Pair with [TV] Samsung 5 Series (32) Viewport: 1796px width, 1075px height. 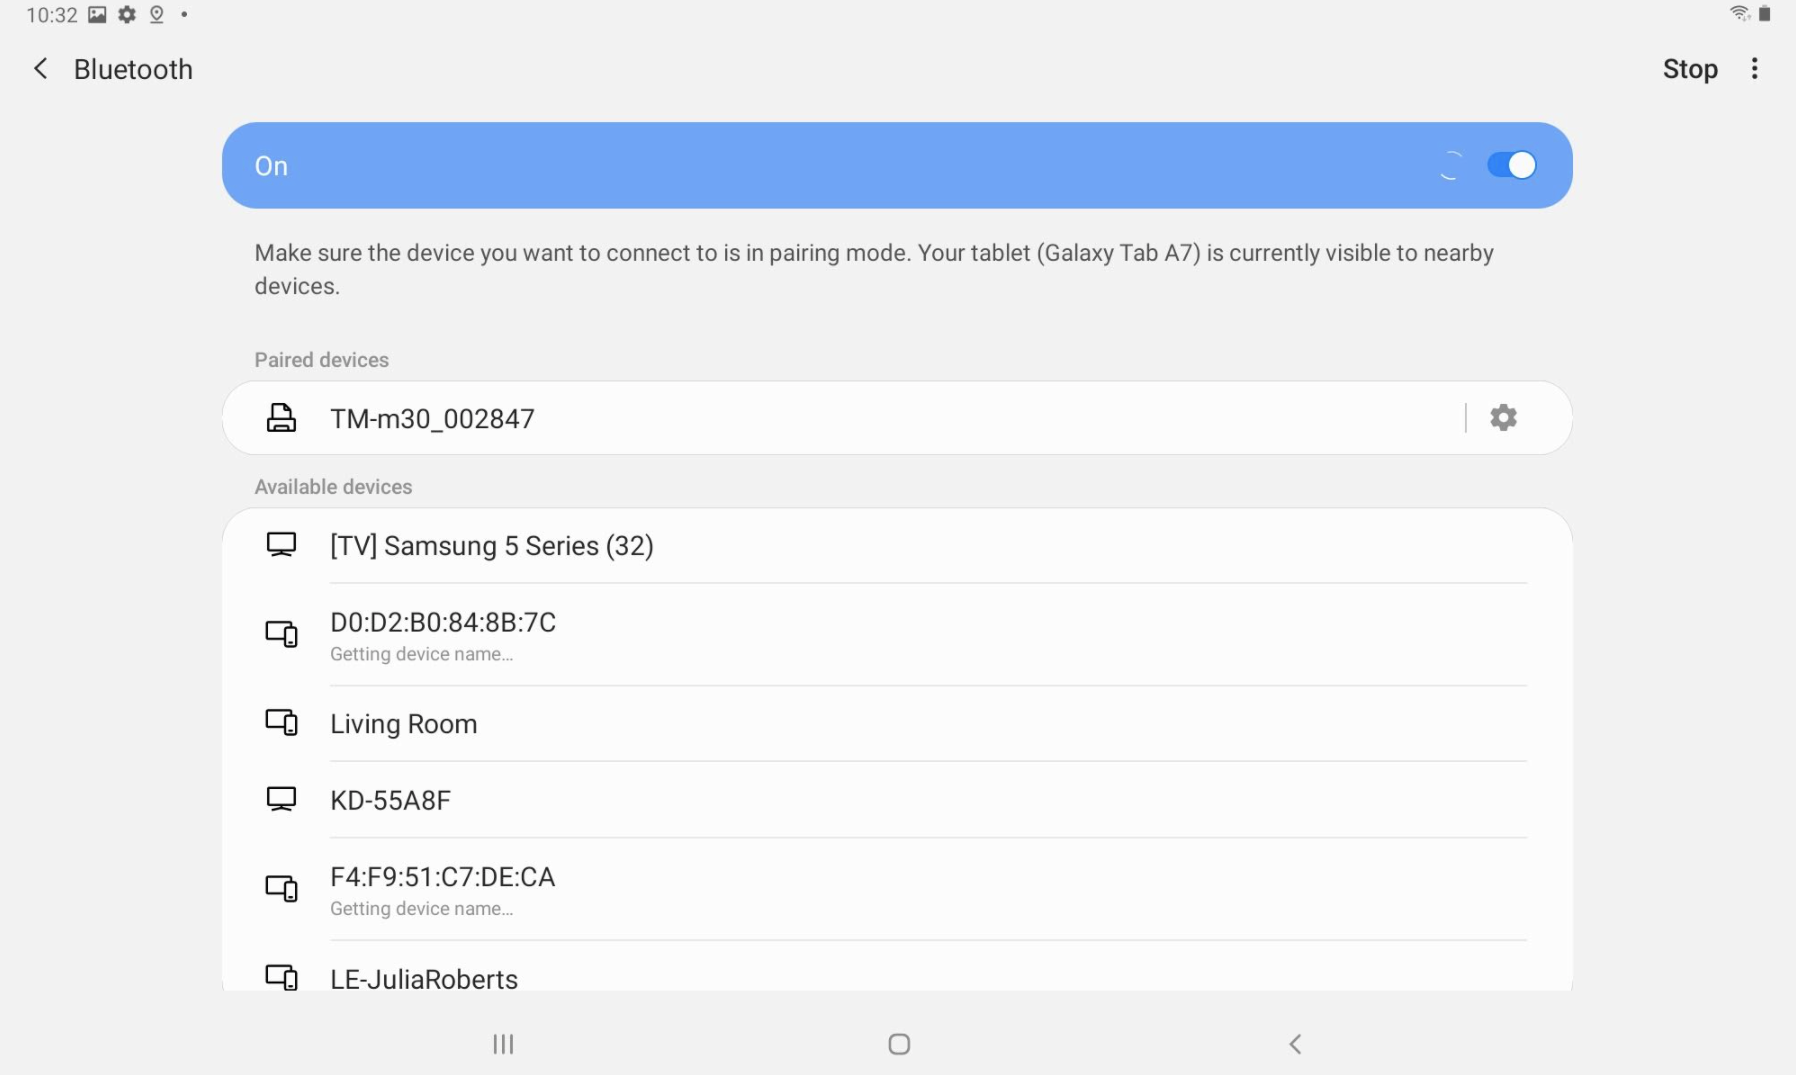tap(897, 546)
